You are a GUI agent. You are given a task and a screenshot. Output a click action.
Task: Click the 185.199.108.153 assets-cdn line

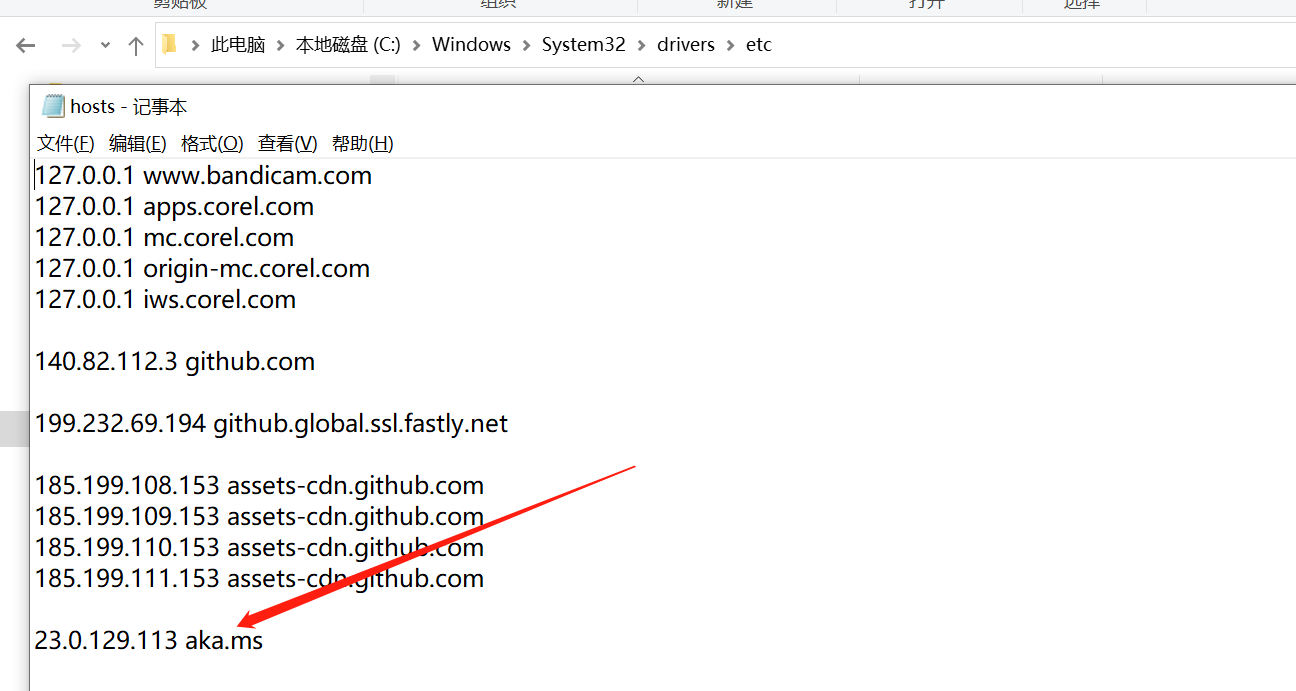259,486
